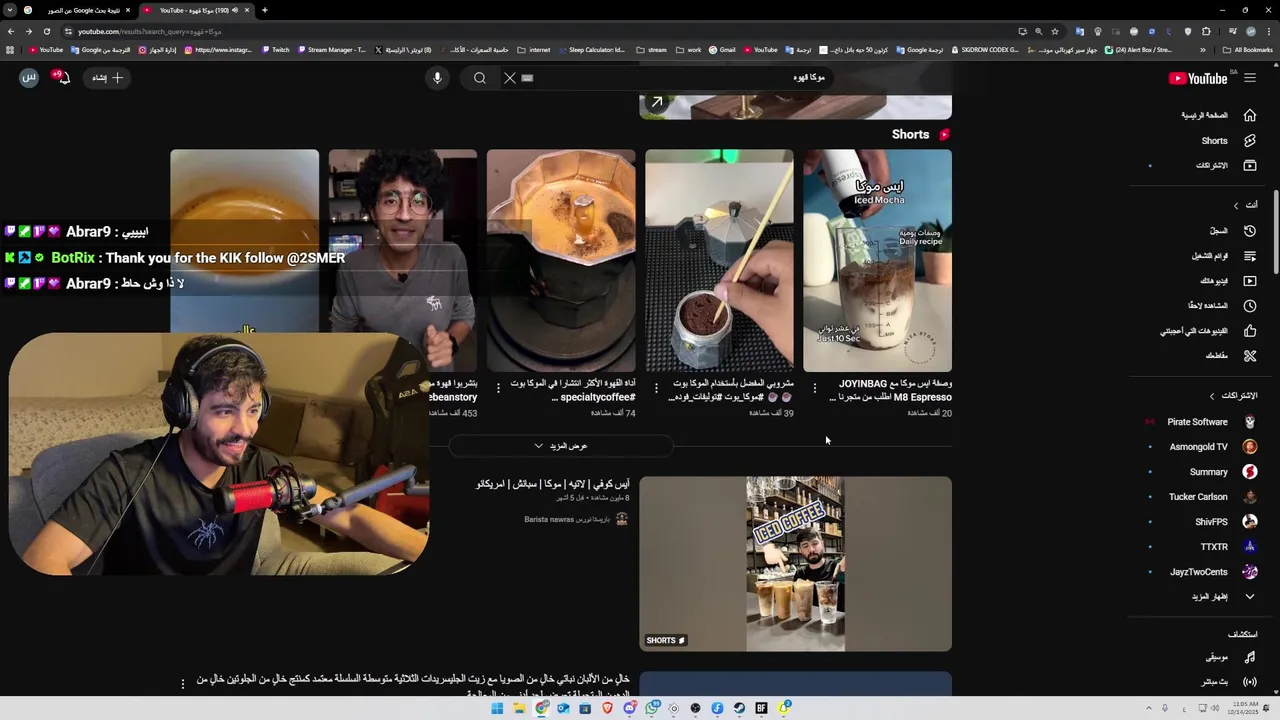This screenshot has height=720, width=1280.
Task: Switch to the Google image search tab
Action: (x=77, y=10)
